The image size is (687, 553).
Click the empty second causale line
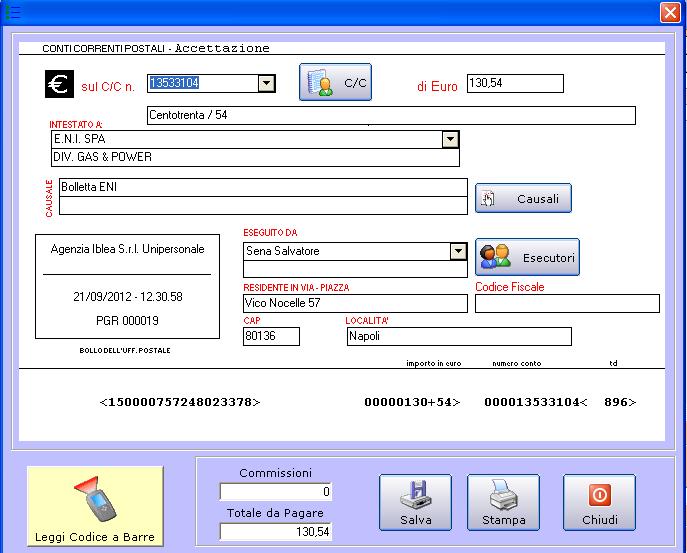(263, 206)
